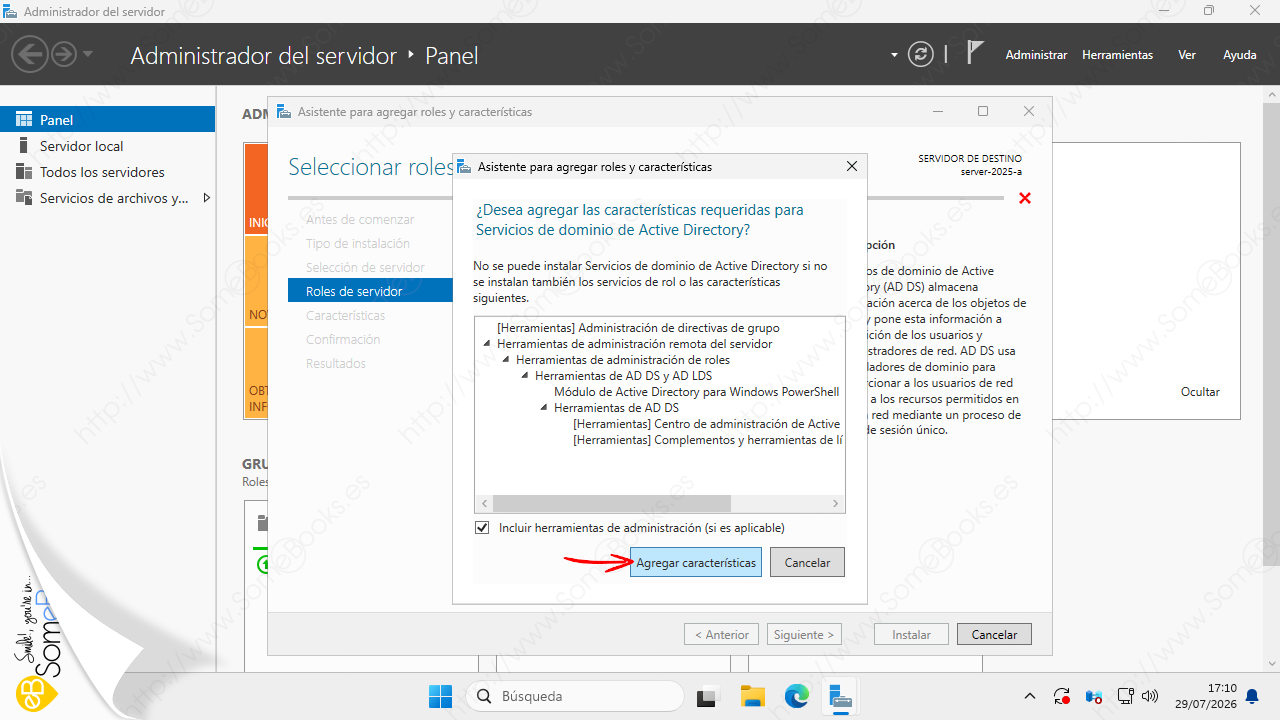Select Servicios de archivos y... in sidebar

(114, 198)
